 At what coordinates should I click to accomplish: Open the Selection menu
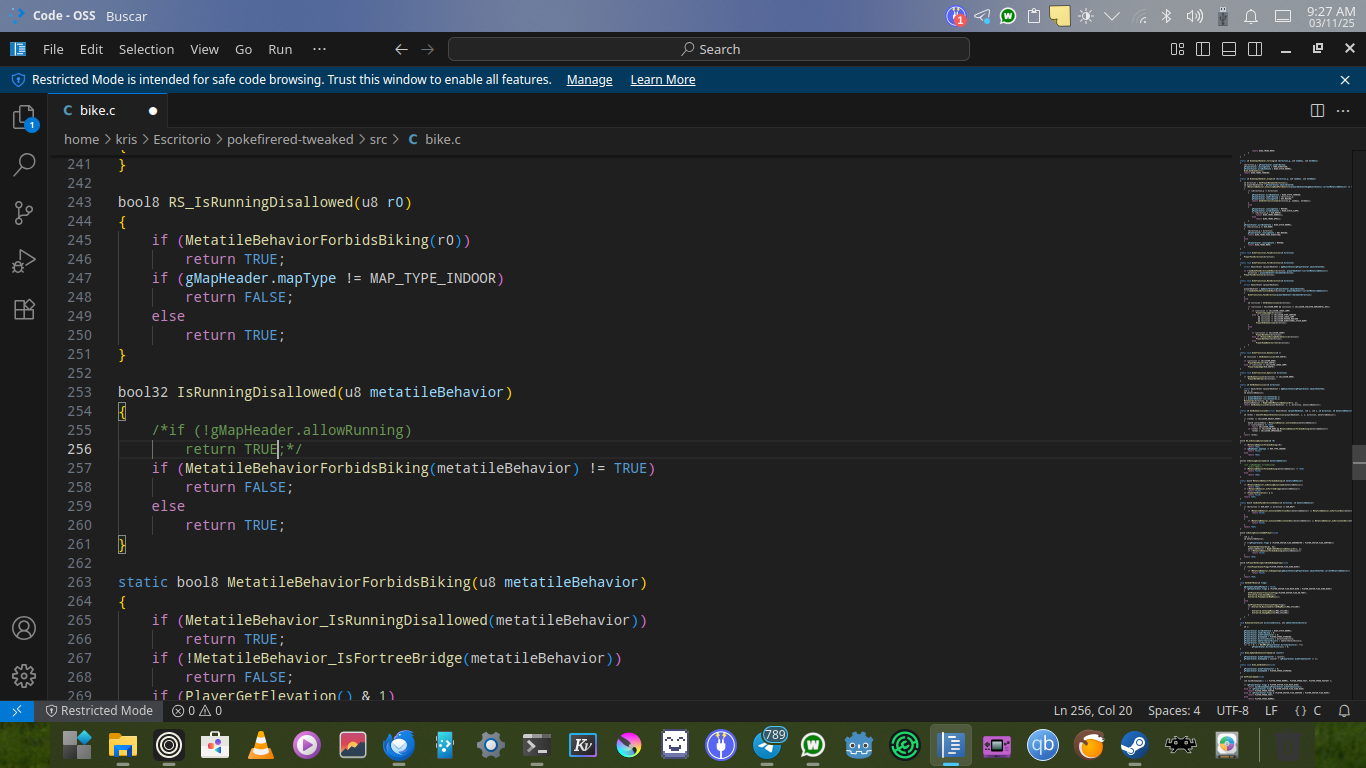146,49
